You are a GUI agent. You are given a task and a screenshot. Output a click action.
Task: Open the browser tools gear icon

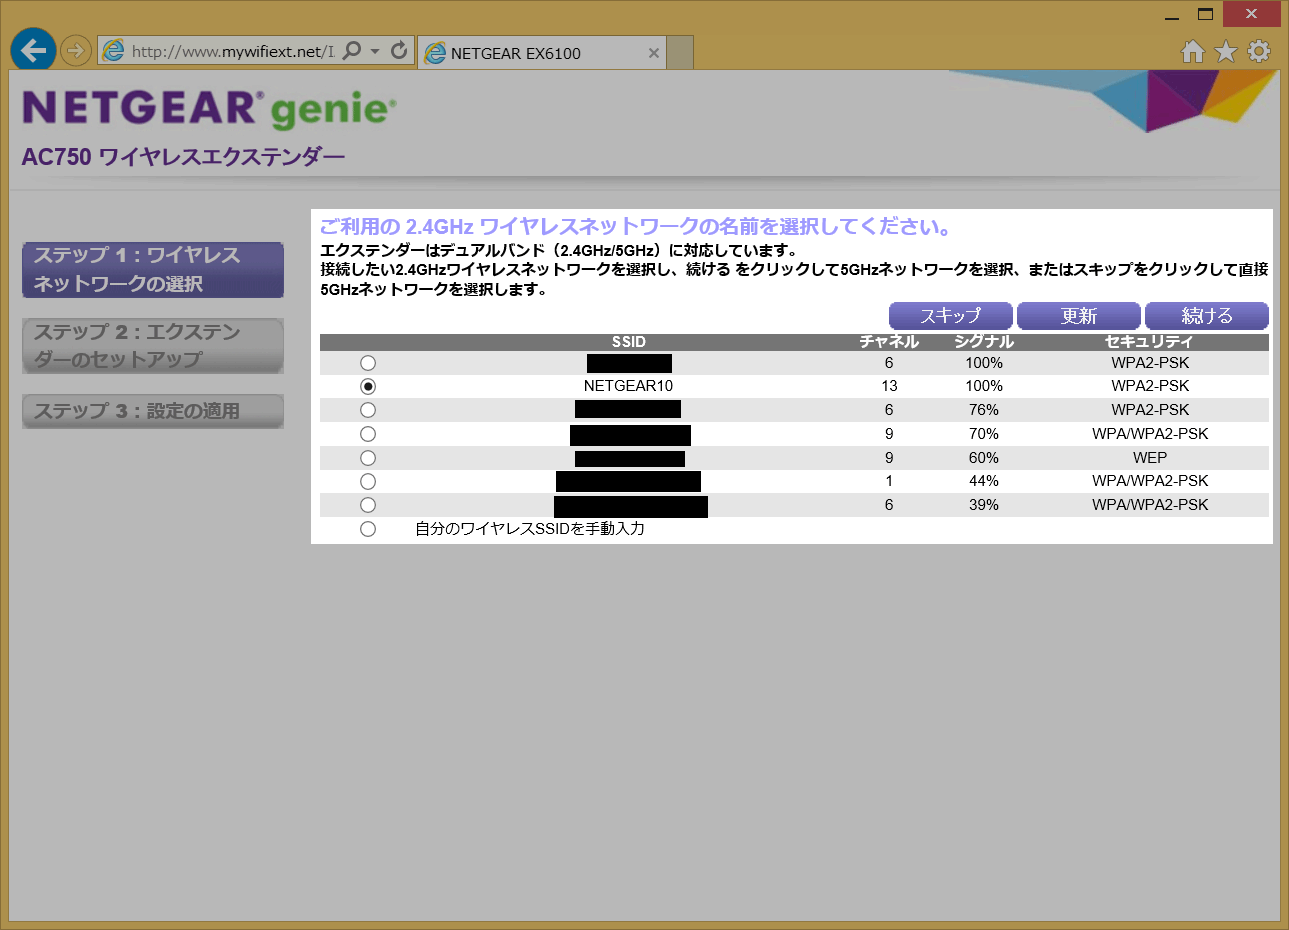pos(1259,51)
